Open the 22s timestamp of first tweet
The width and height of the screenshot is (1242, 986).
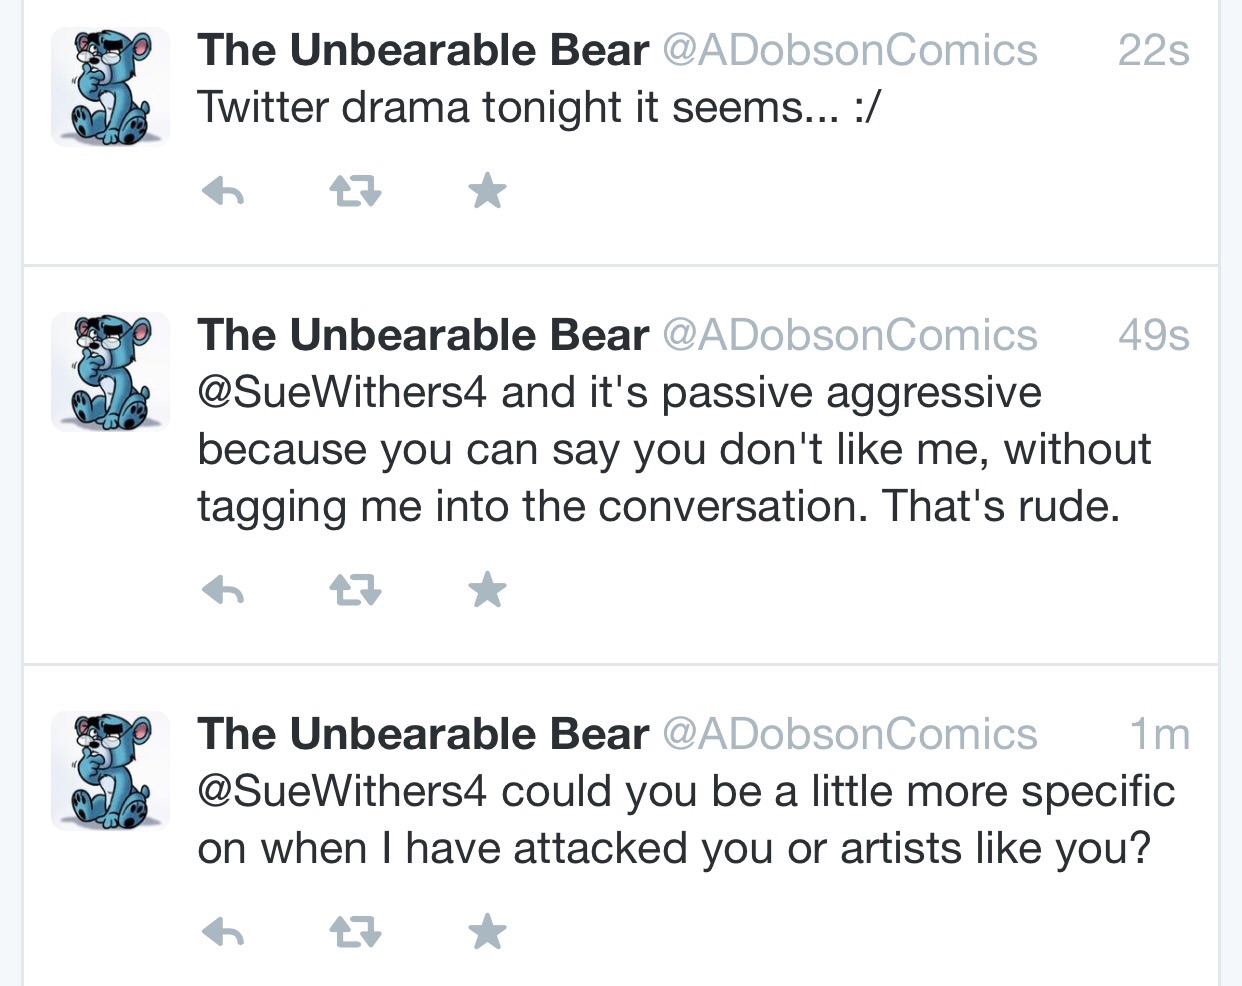pos(1153,50)
